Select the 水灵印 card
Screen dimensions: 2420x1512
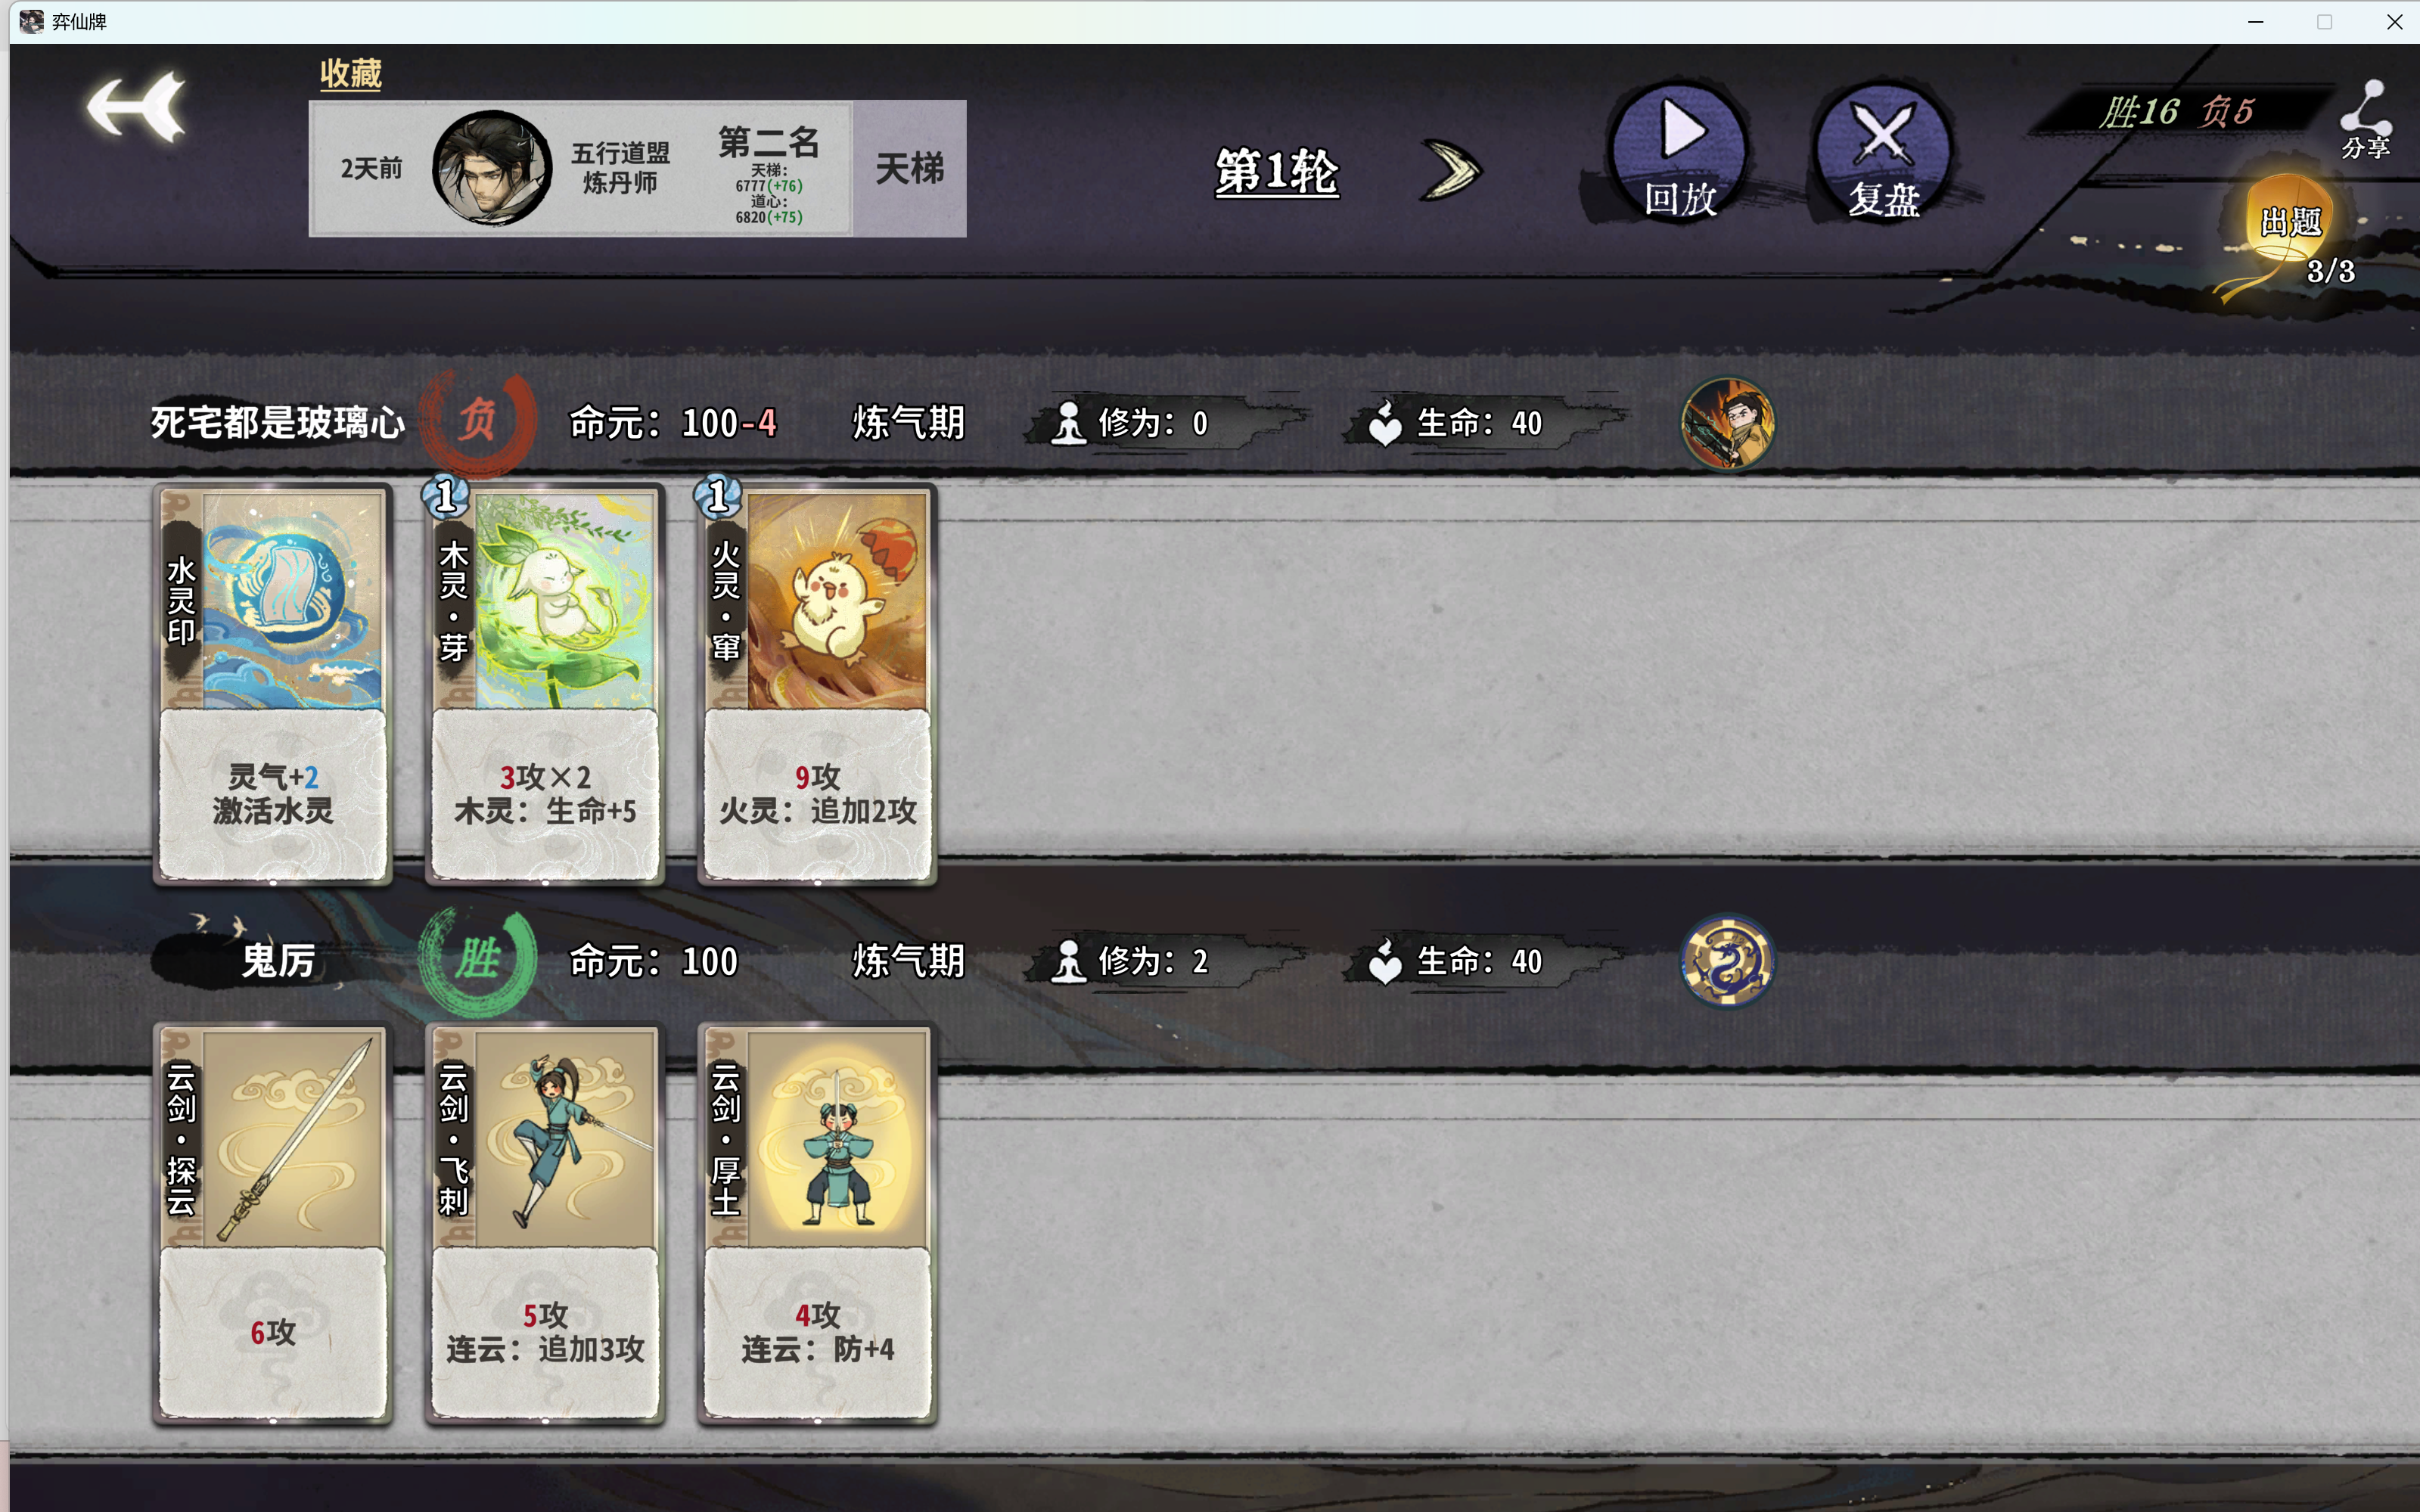point(273,685)
